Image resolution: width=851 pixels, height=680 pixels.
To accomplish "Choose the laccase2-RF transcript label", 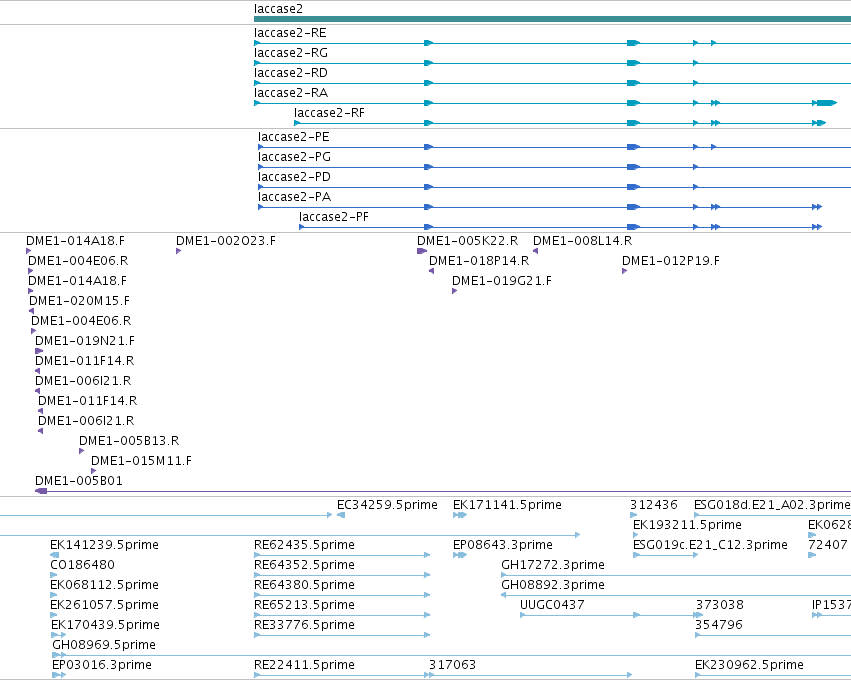I will point(329,113).
